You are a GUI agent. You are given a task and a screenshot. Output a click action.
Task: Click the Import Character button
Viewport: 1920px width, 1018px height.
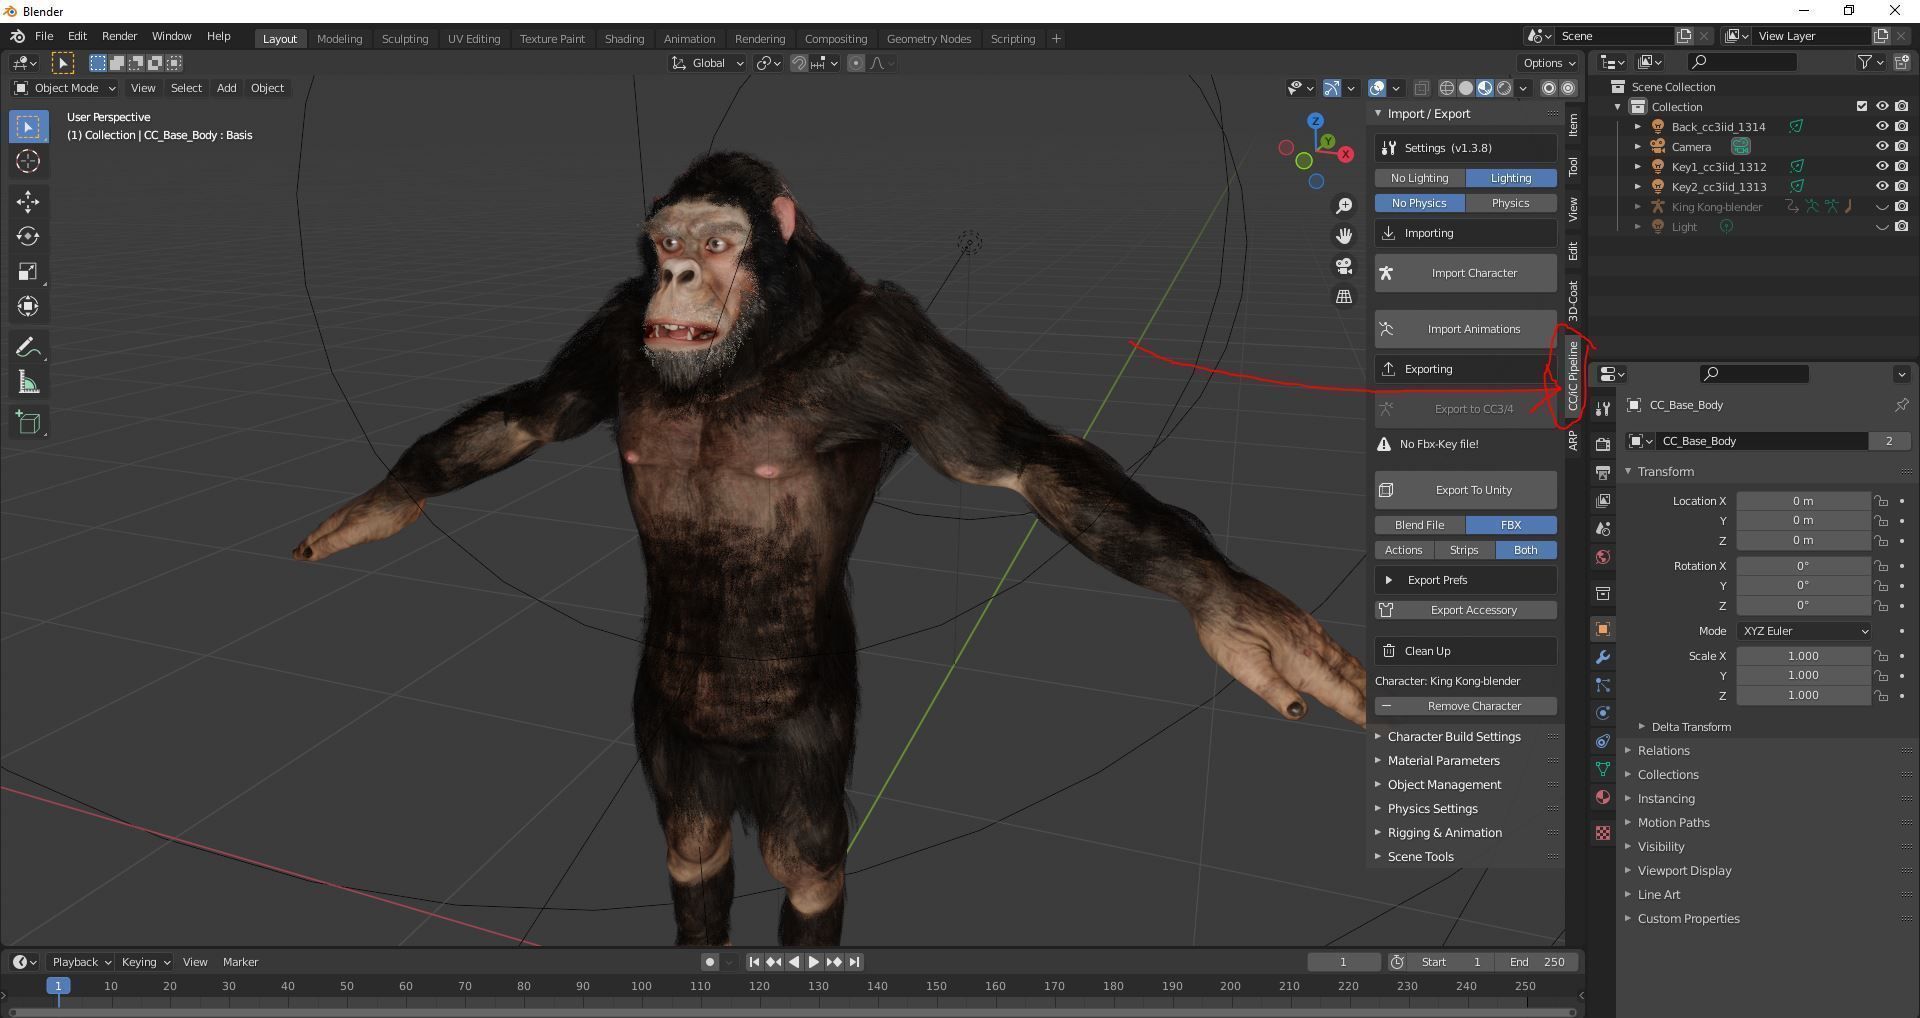pos(1465,273)
